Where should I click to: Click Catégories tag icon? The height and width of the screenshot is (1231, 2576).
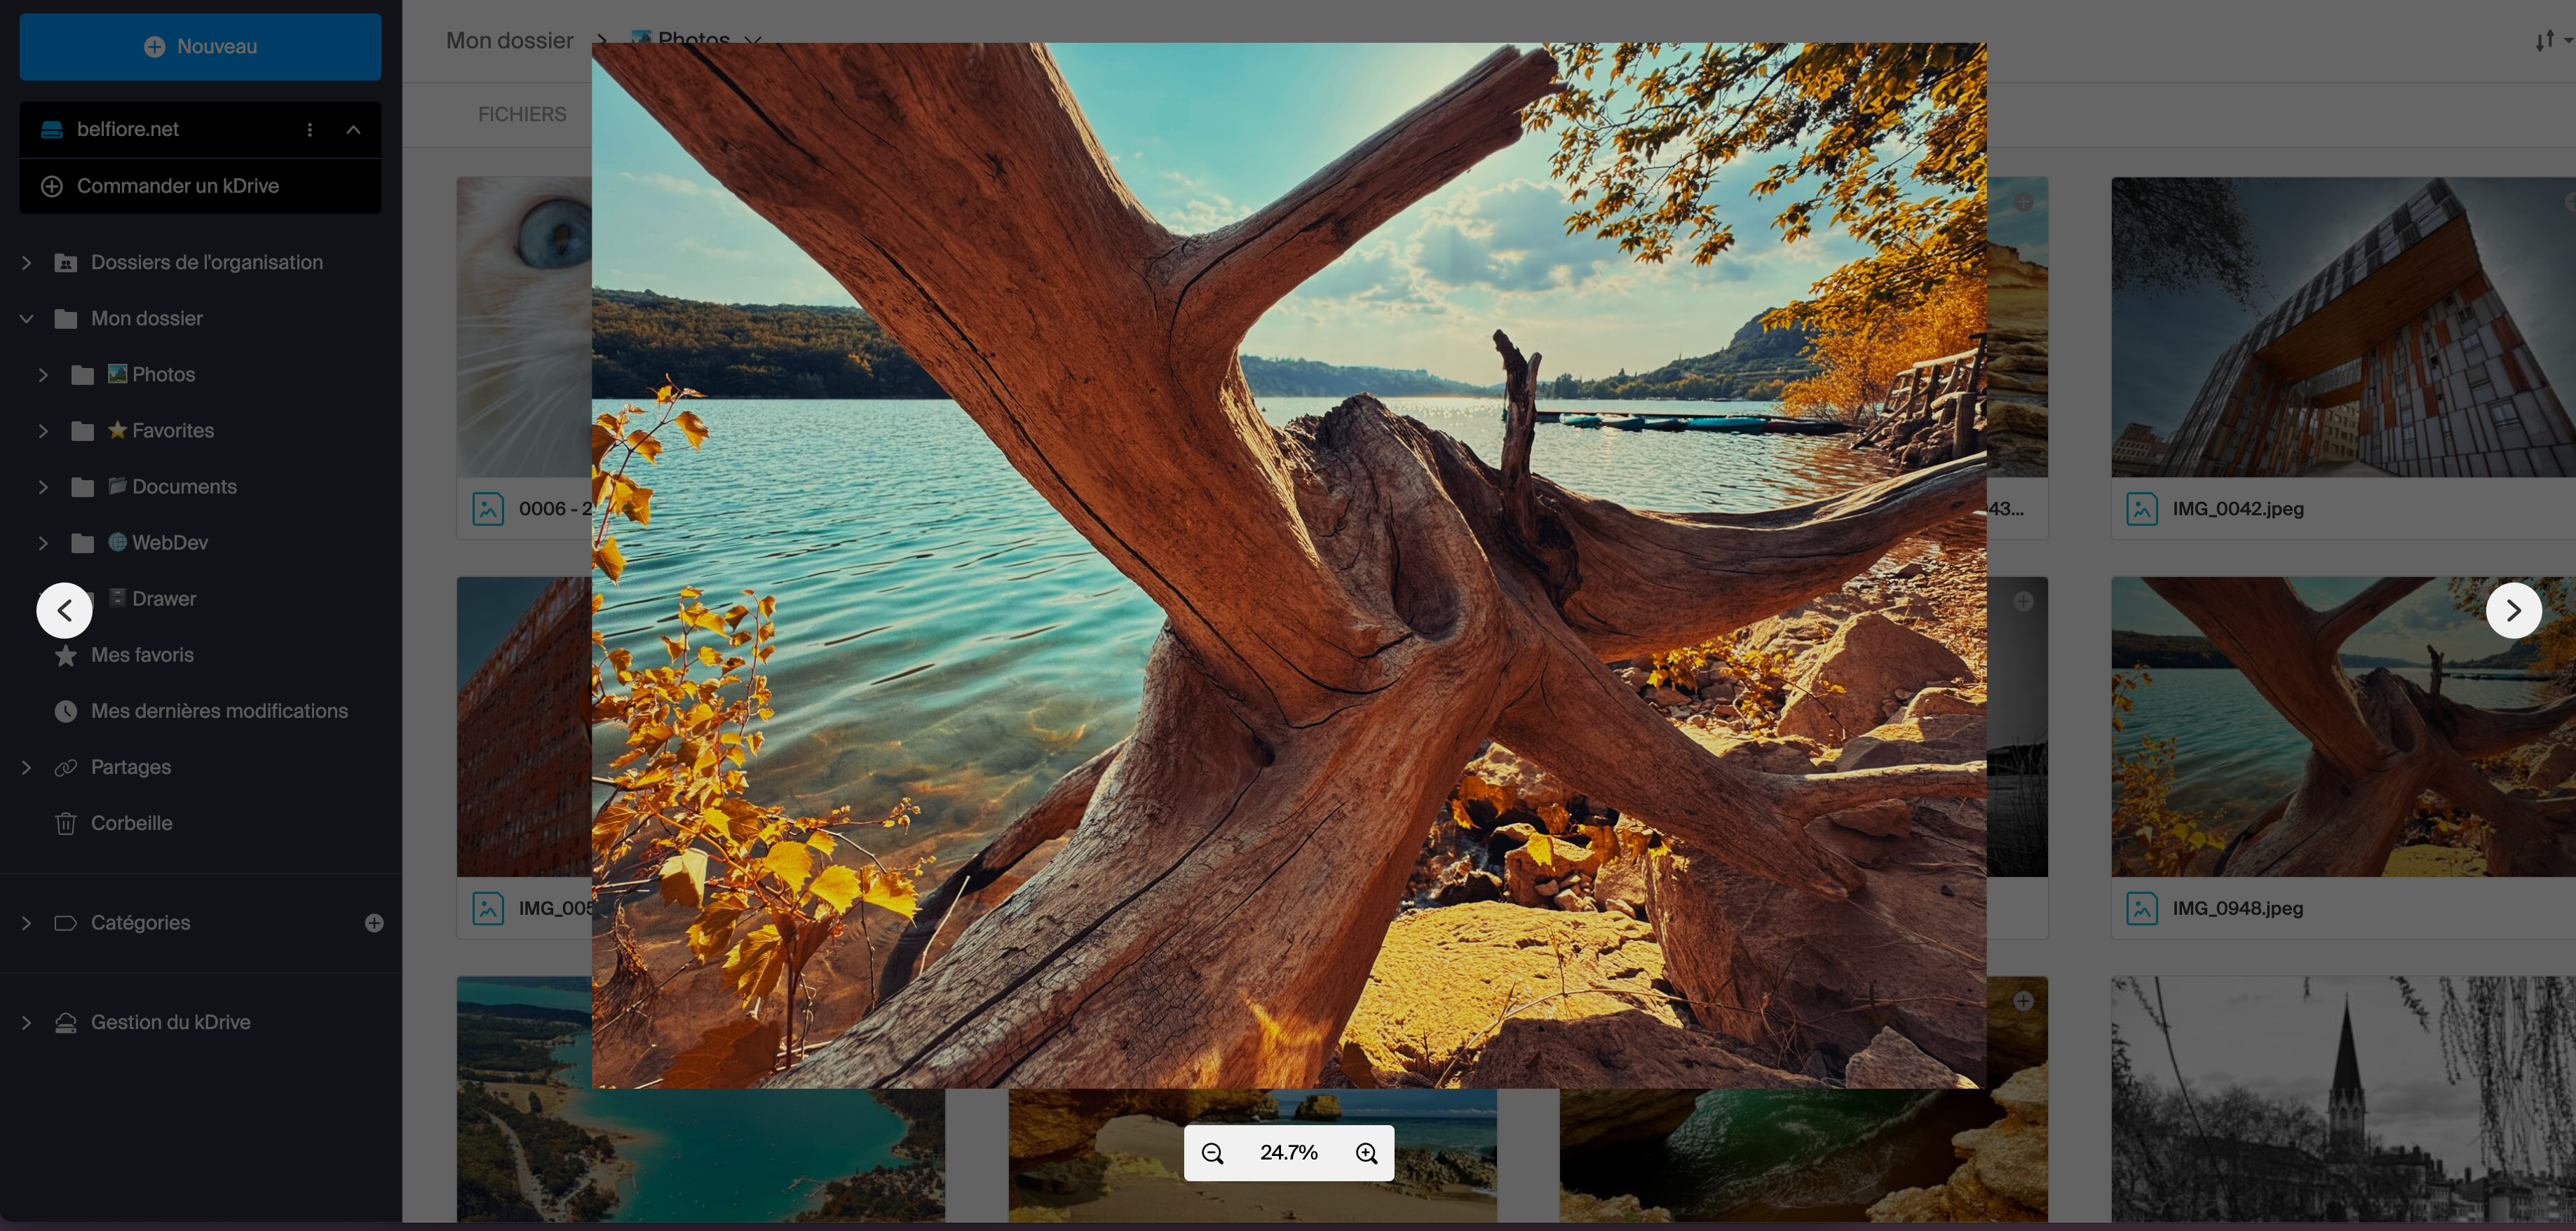(66, 923)
